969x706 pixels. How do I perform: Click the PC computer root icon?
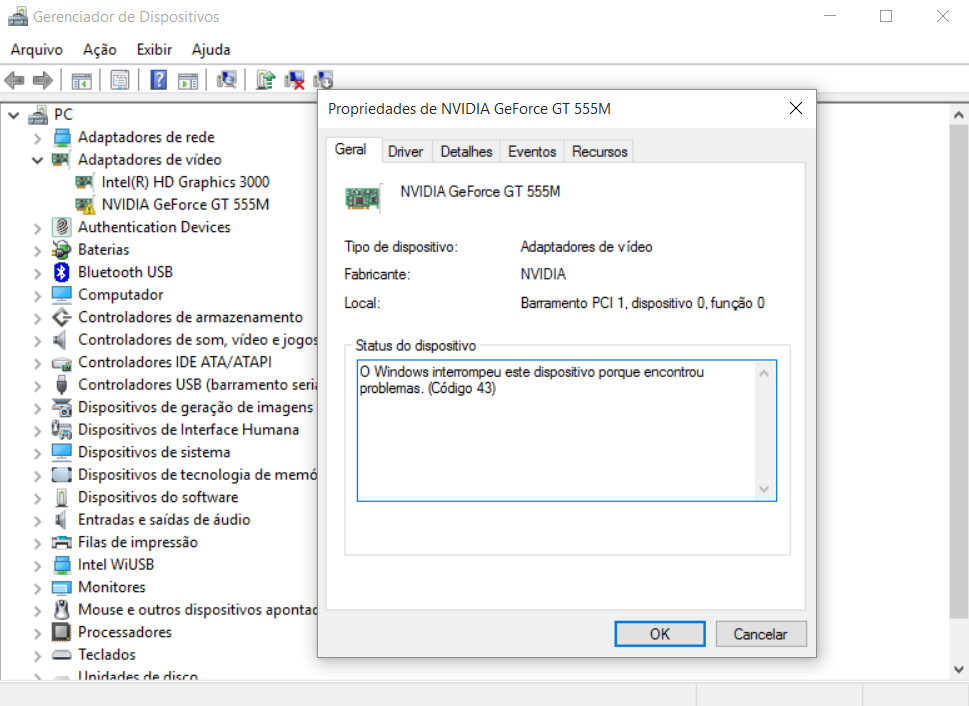coord(38,114)
